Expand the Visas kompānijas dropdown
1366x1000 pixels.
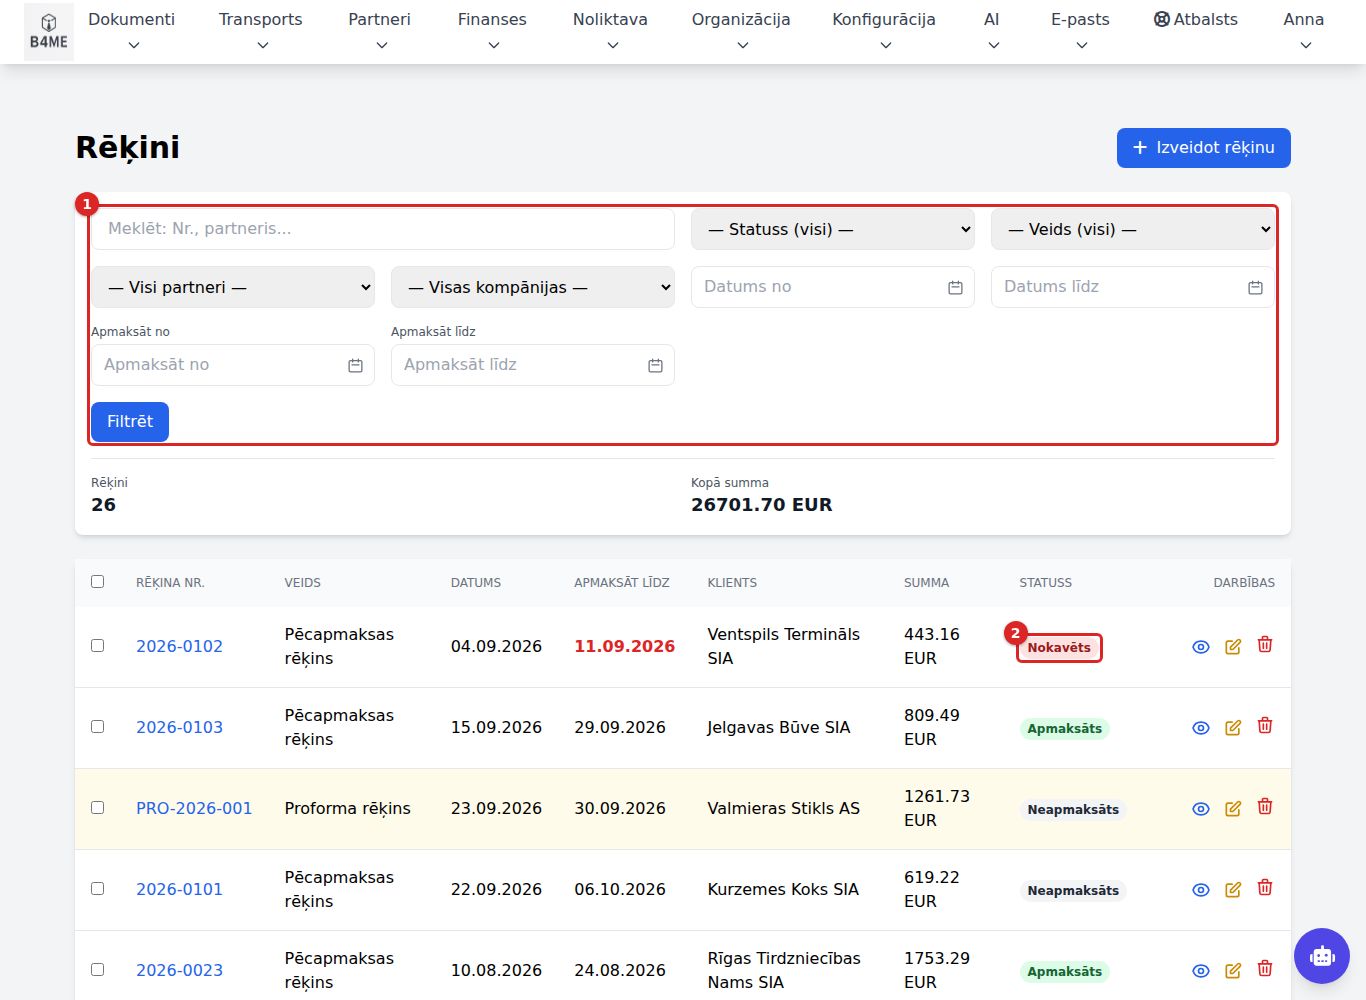click(x=533, y=287)
